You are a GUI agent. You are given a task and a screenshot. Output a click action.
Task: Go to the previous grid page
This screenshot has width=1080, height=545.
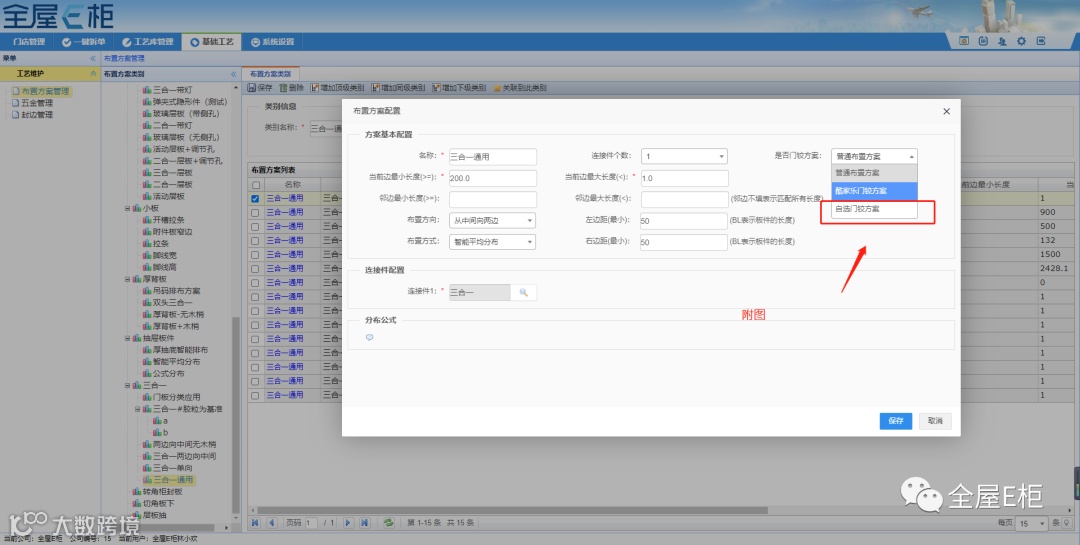click(271, 523)
